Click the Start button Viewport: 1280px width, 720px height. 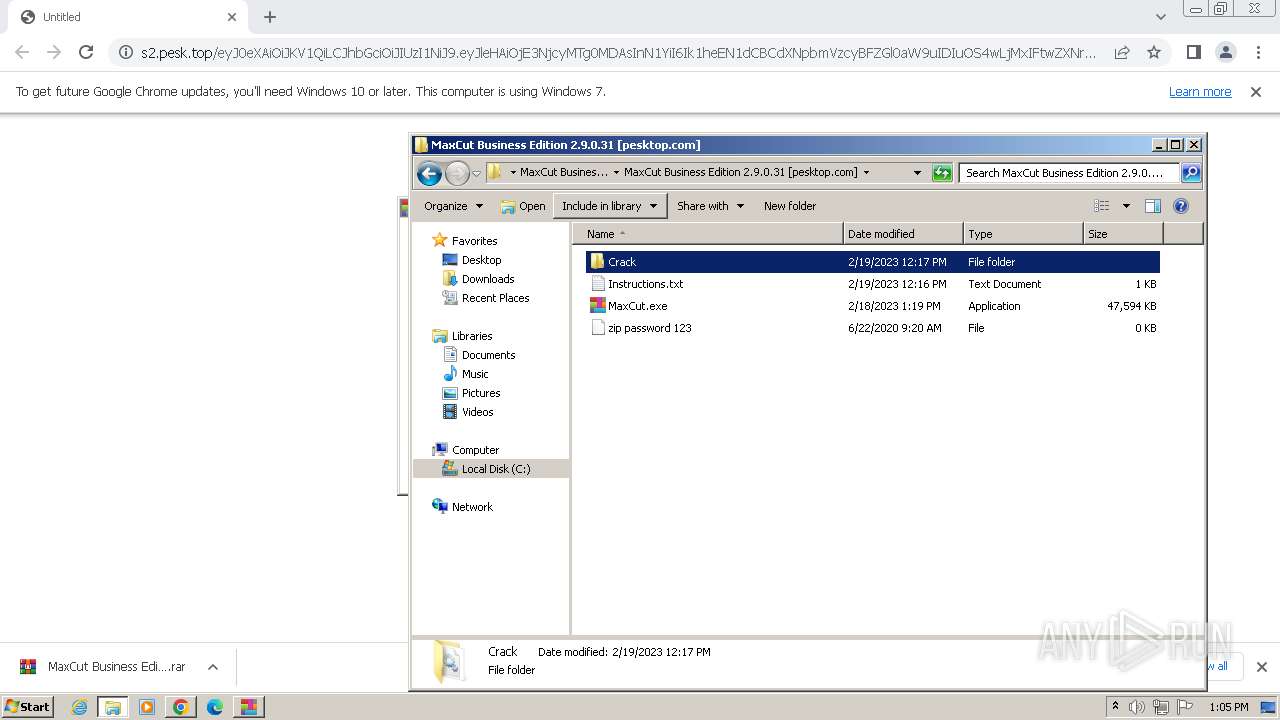pyautogui.click(x=28, y=707)
